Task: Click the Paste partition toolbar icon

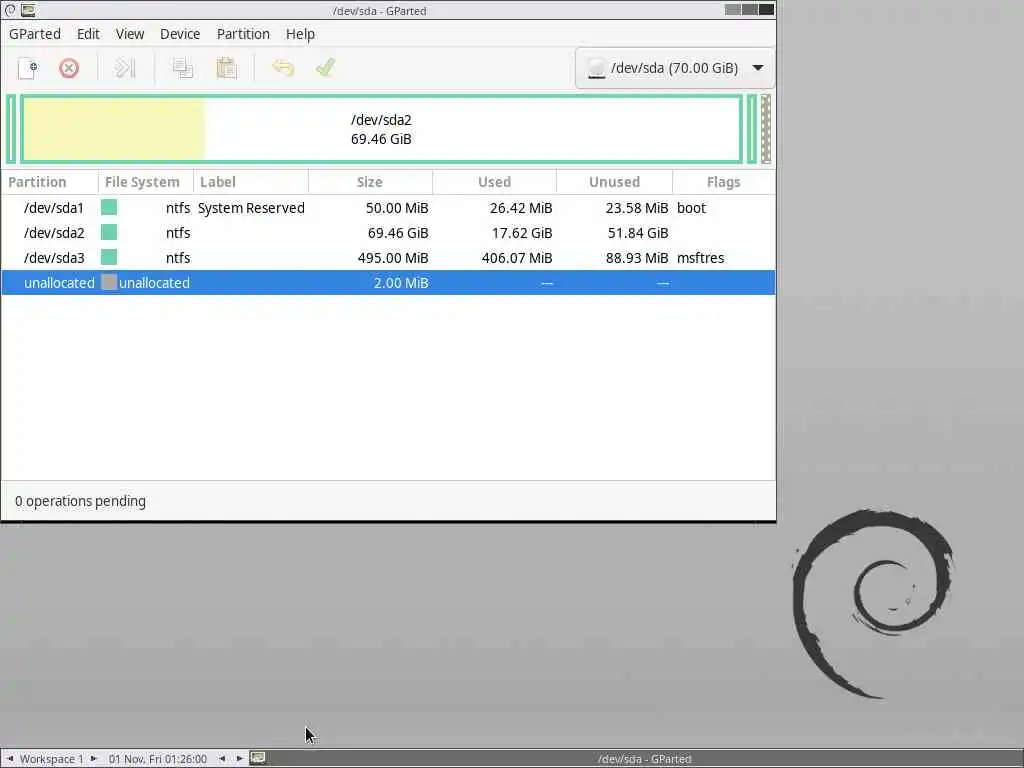Action: (227, 68)
